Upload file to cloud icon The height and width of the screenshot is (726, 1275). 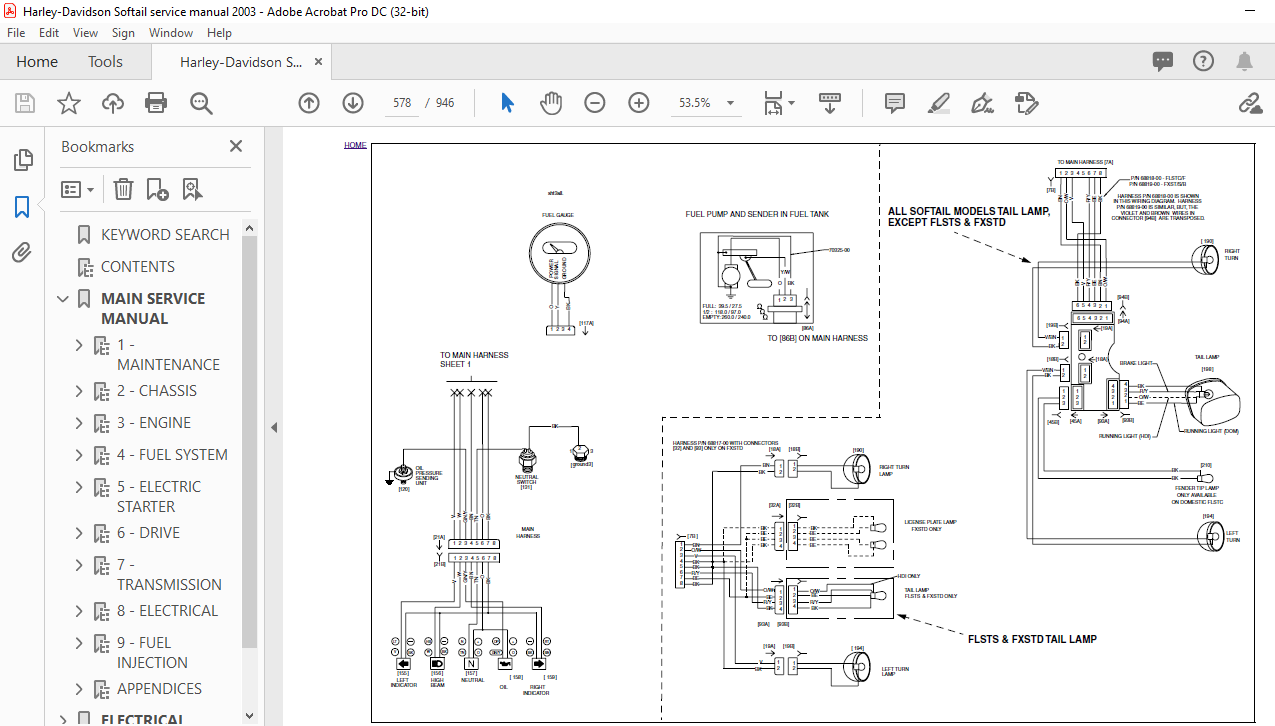pos(112,103)
